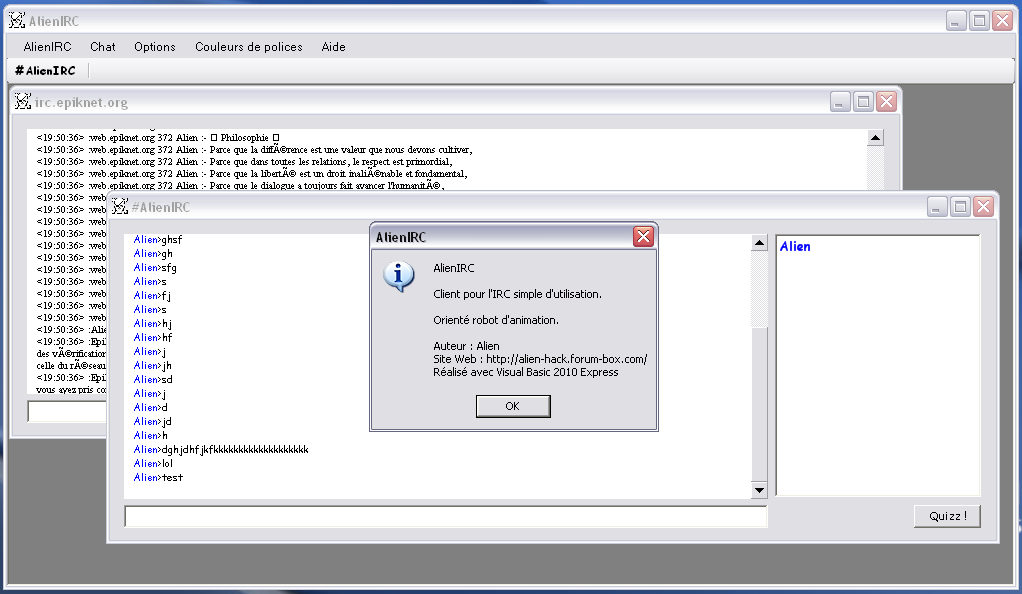This screenshot has width=1022, height=594.
Task: Maximize the irc.epiknet.org window
Action: 864,102
